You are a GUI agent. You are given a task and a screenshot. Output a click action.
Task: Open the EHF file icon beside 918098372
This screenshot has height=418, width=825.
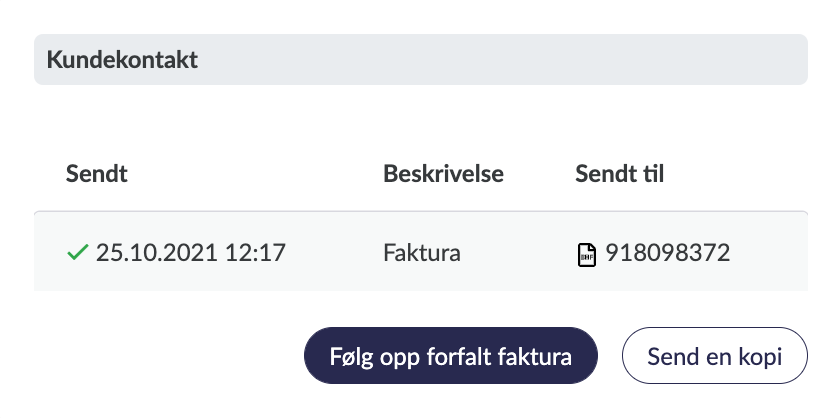coord(588,255)
